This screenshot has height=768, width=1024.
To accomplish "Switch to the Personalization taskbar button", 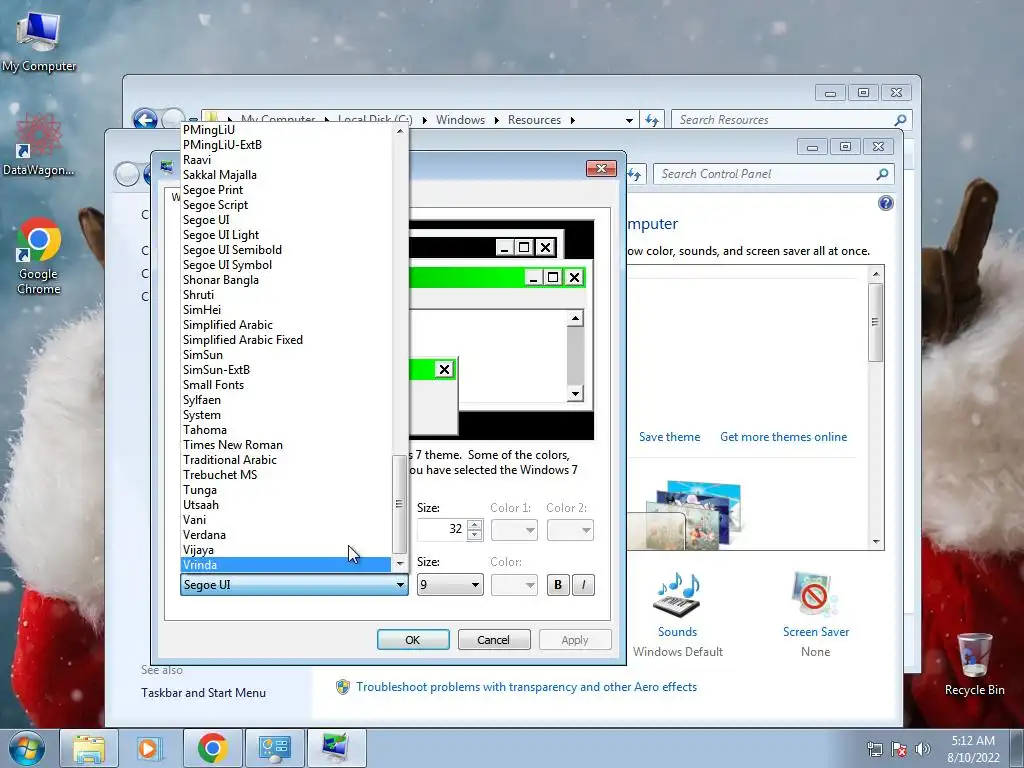I will (336, 748).
